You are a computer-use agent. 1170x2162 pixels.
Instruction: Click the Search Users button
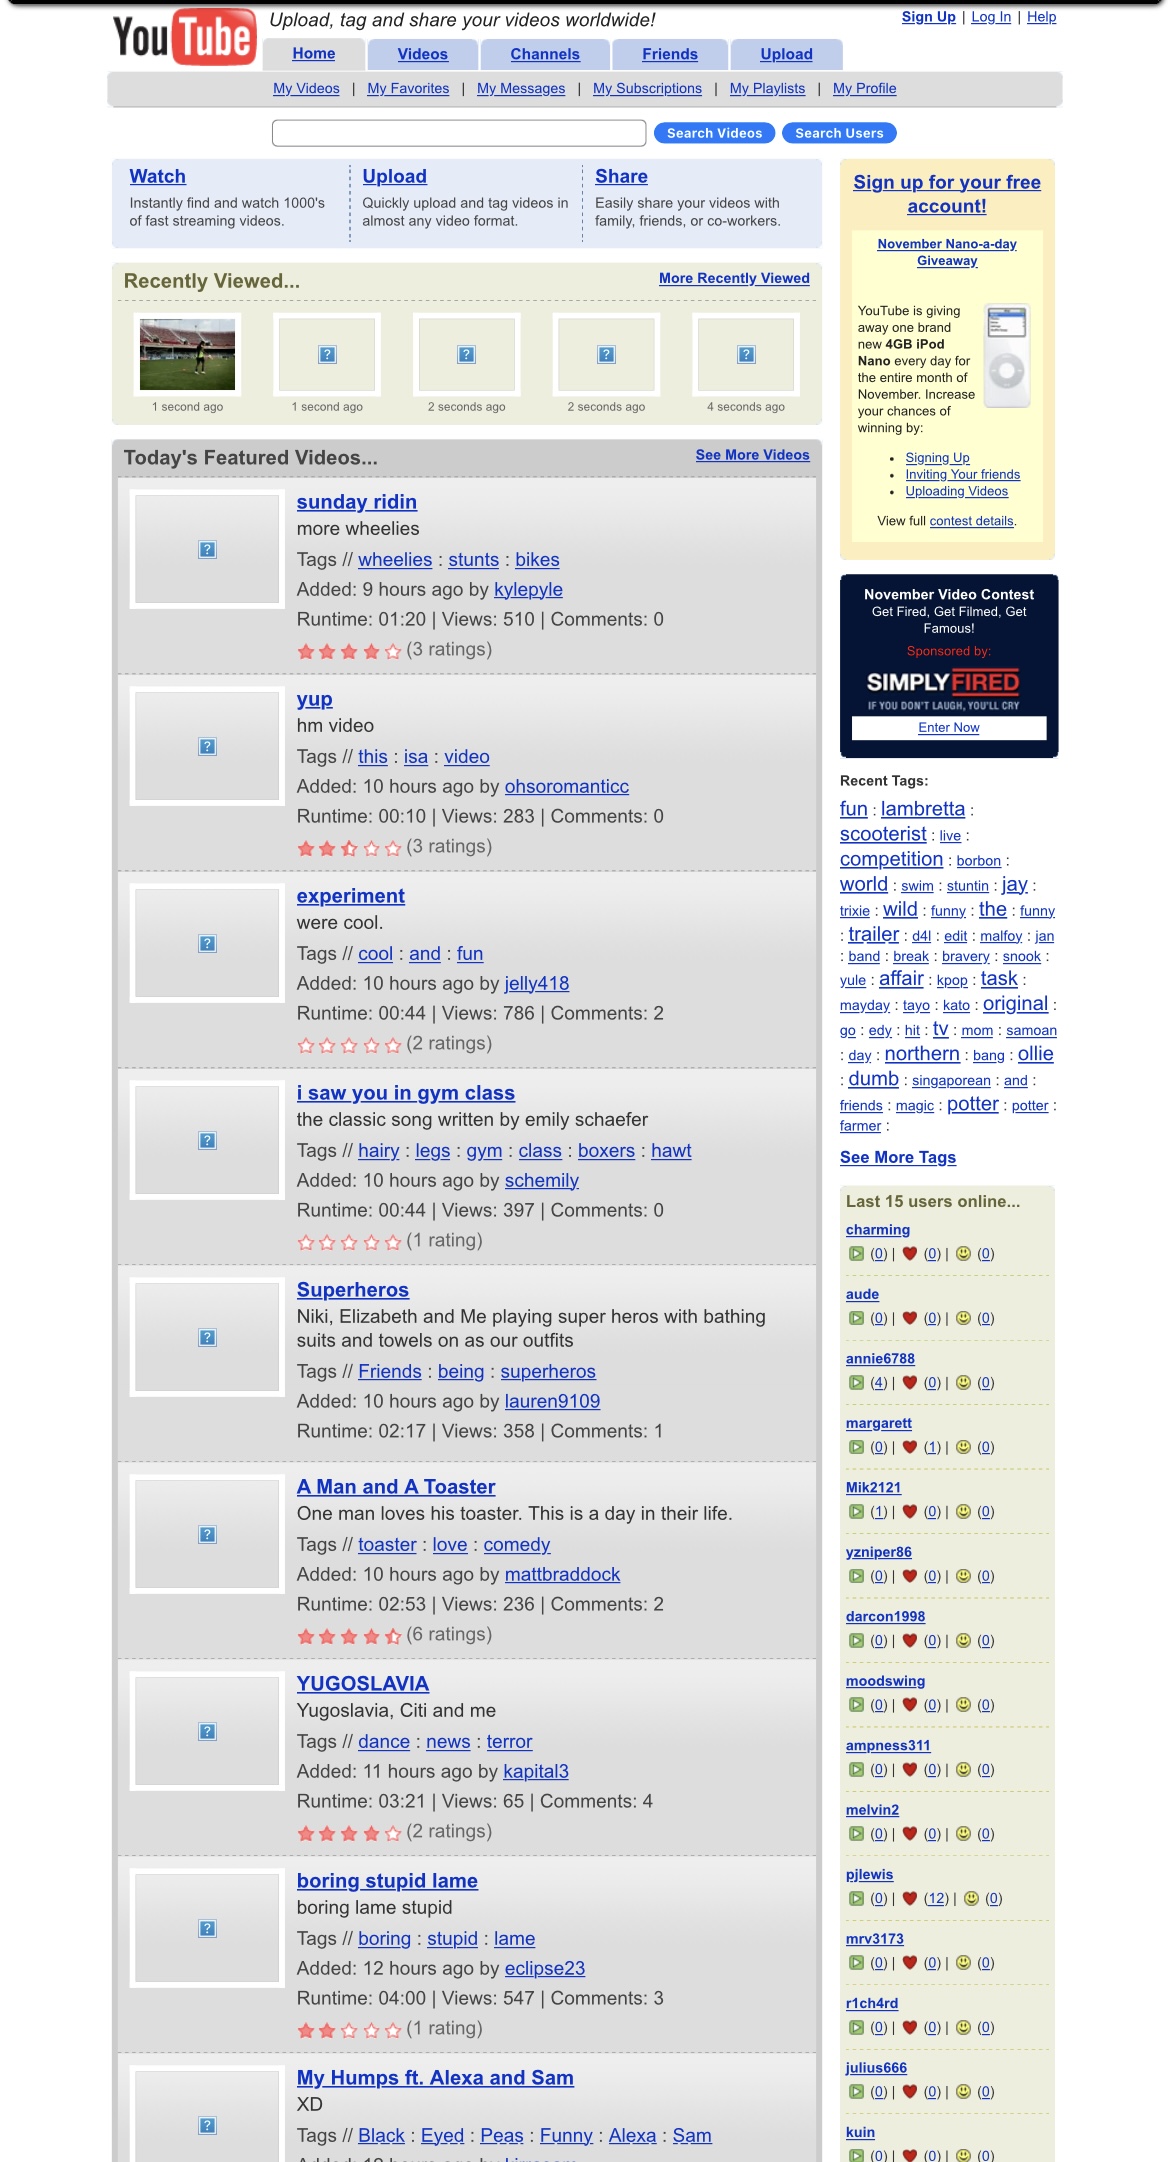tap(839, 133)
